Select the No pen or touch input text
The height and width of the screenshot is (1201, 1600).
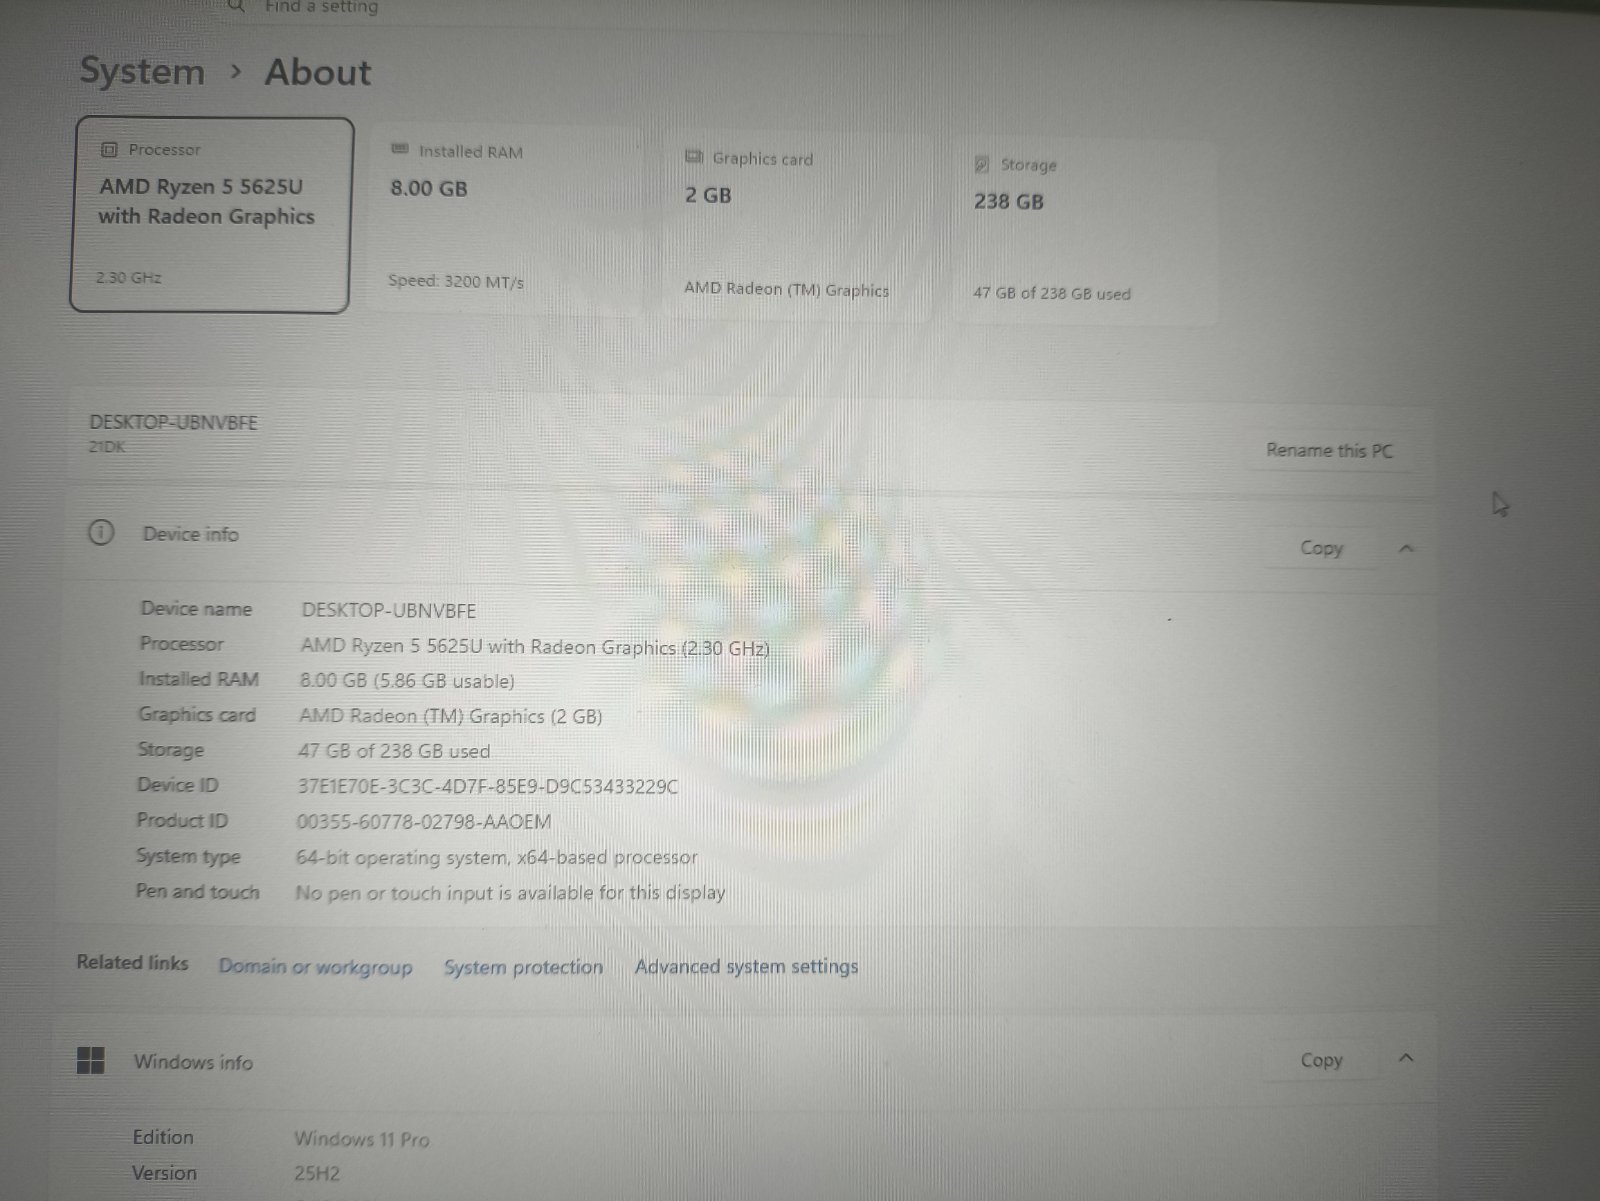pyautogui.click(x=510, y=893)
